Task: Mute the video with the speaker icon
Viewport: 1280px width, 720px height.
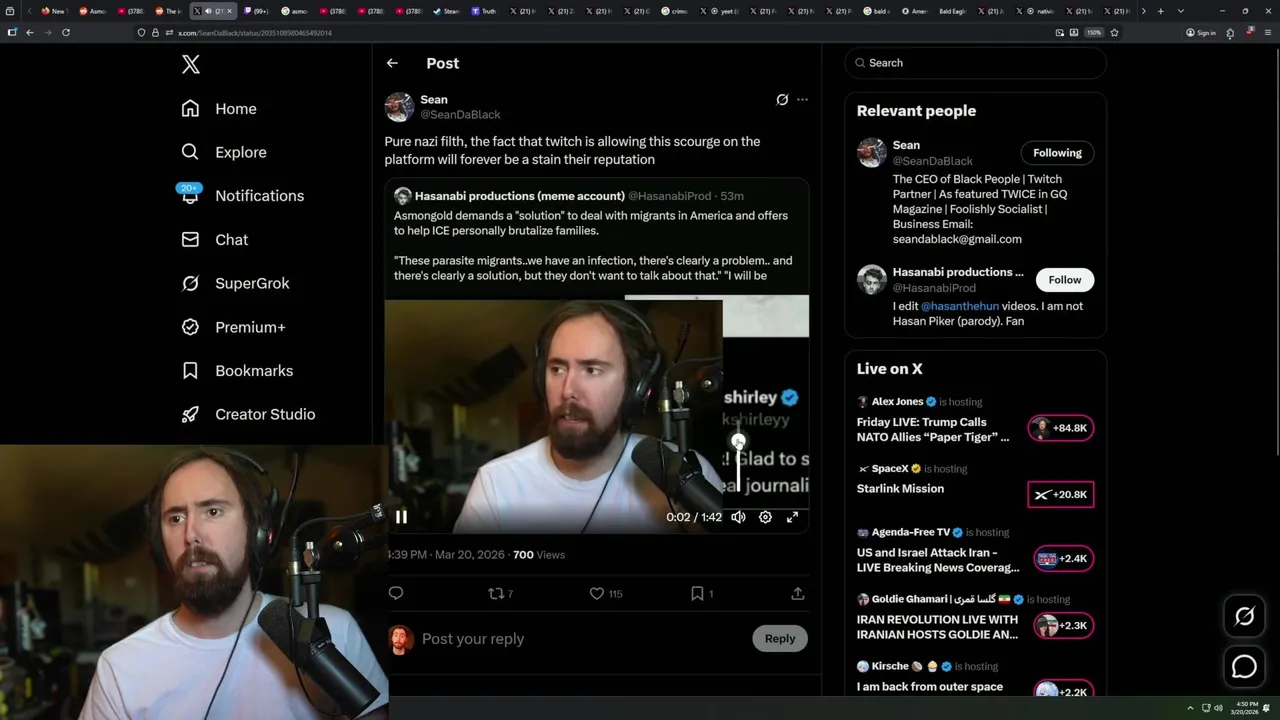Action: click(738, 517)
